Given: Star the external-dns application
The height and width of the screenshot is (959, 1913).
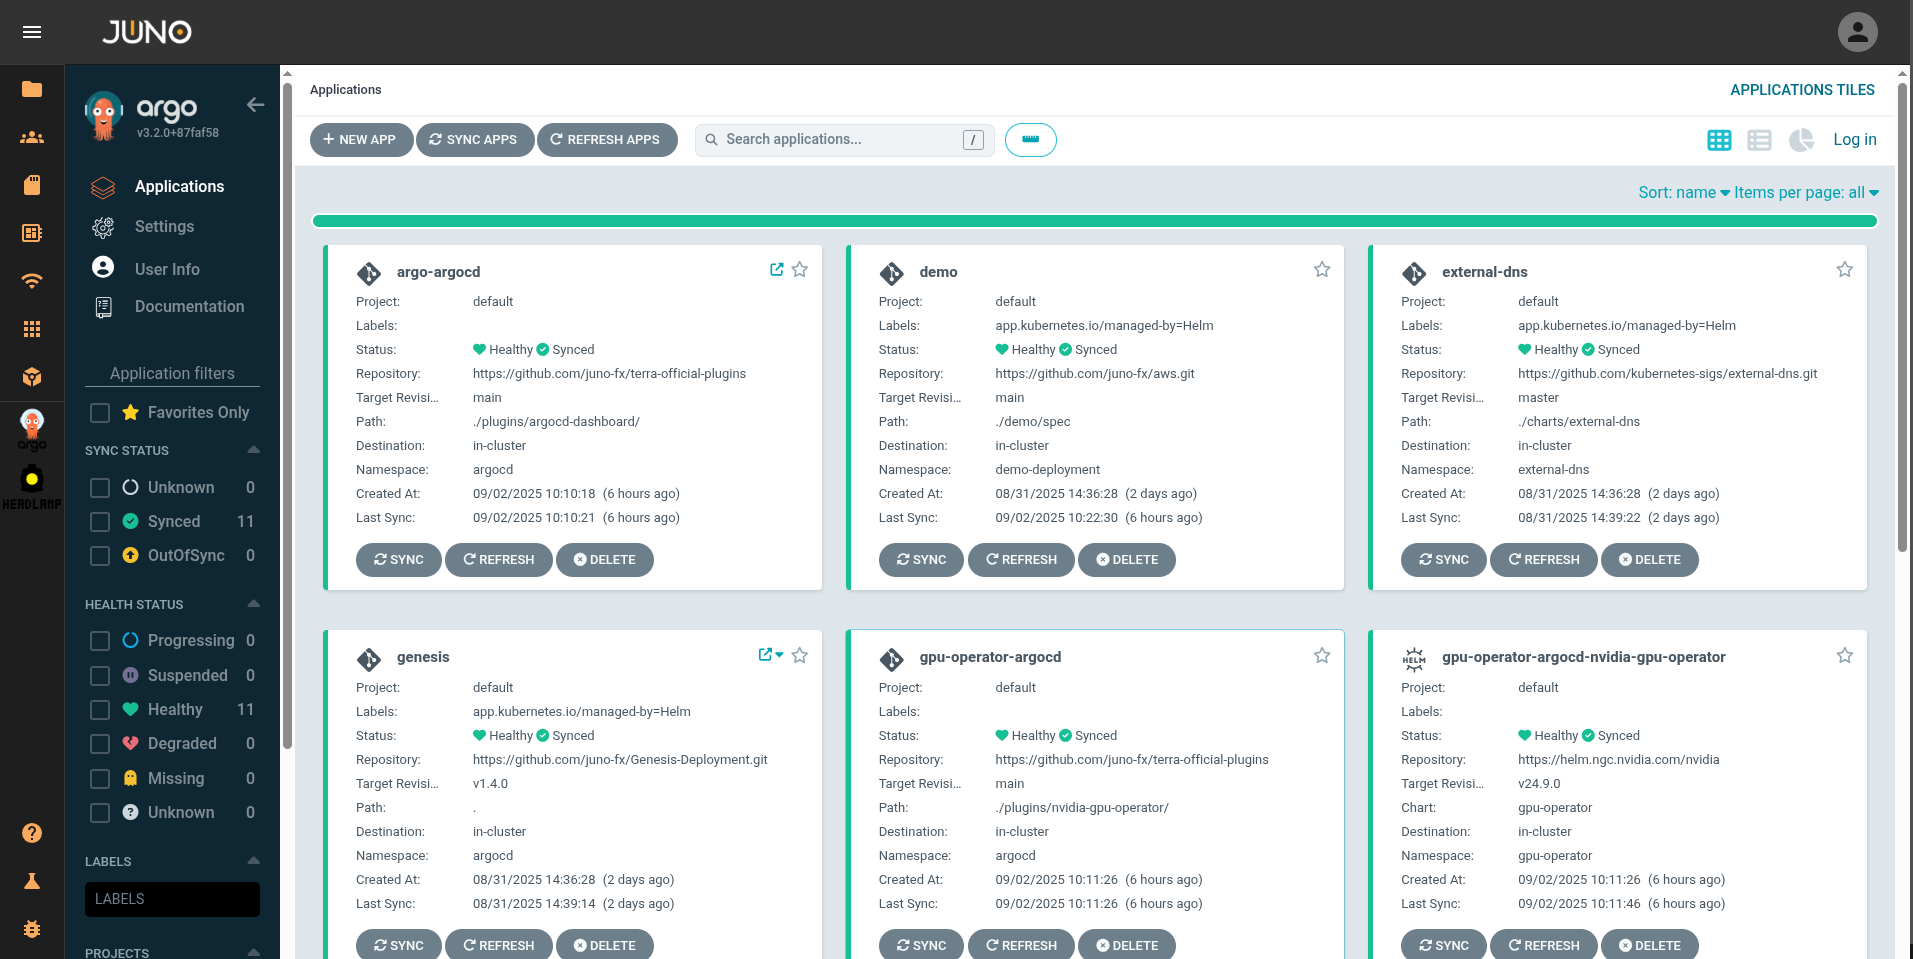Looking at the screenshot, I should (x=1844, y=270).
